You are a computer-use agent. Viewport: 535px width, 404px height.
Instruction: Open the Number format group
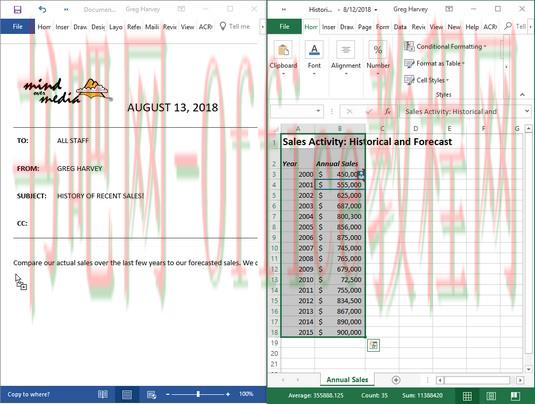378,57
